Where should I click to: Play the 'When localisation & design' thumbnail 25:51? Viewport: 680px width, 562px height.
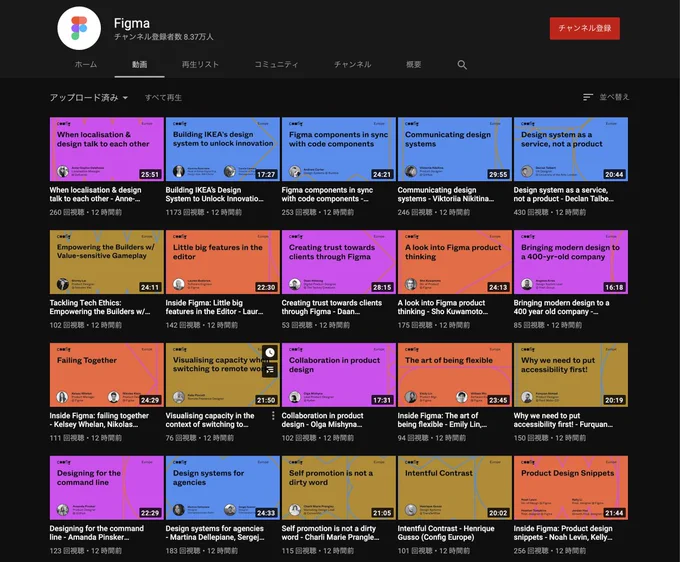point(107,149)
